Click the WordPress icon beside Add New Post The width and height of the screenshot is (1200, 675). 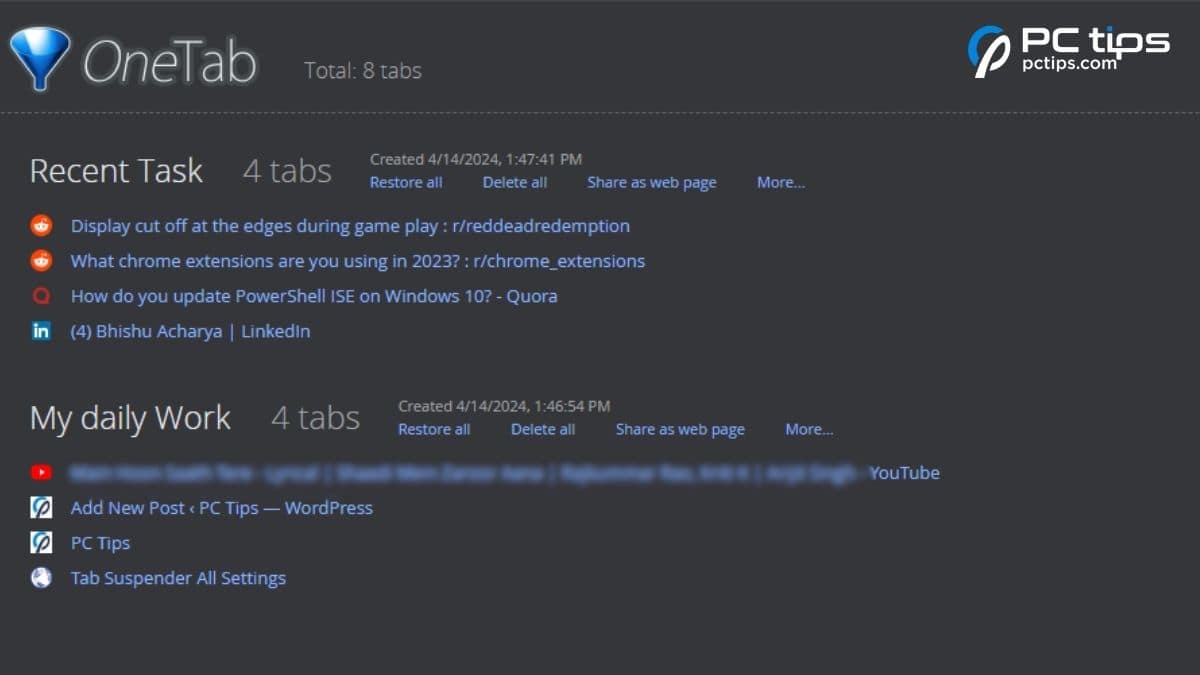pyautogui.click(x=41, y=507)
